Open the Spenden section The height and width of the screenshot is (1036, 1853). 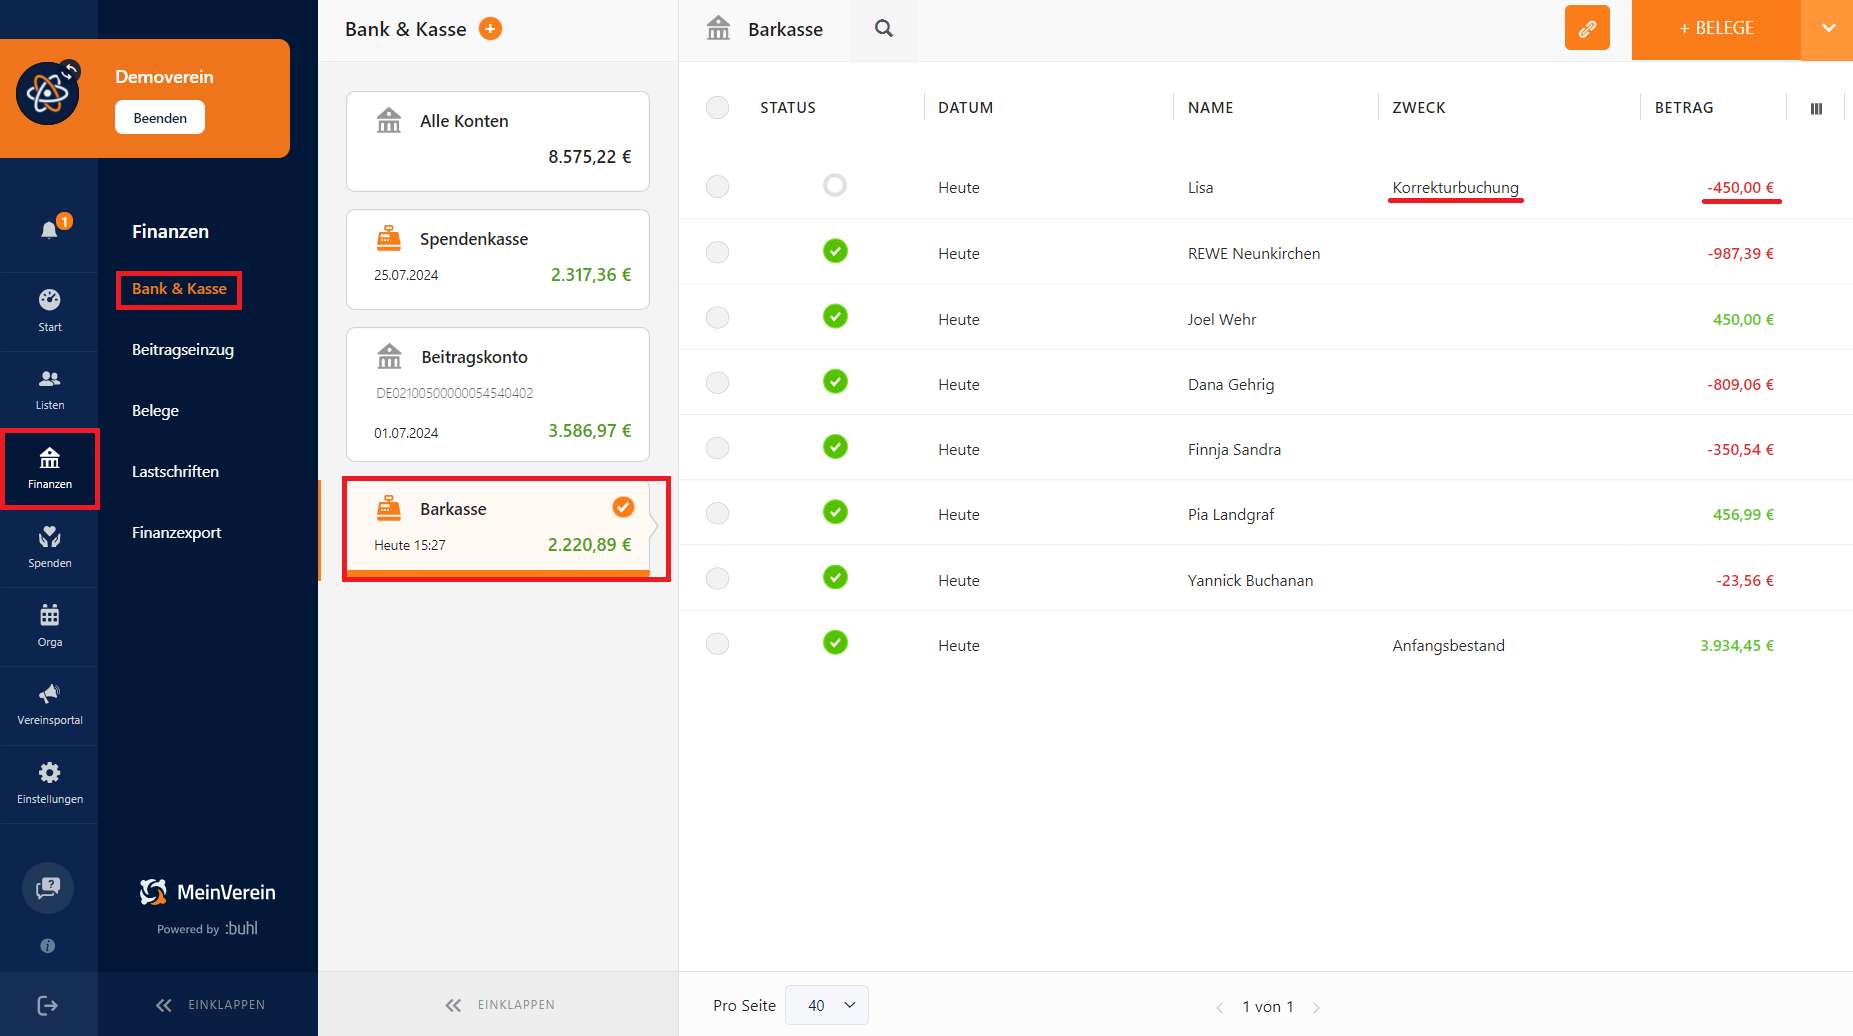[x=49, y=548]
